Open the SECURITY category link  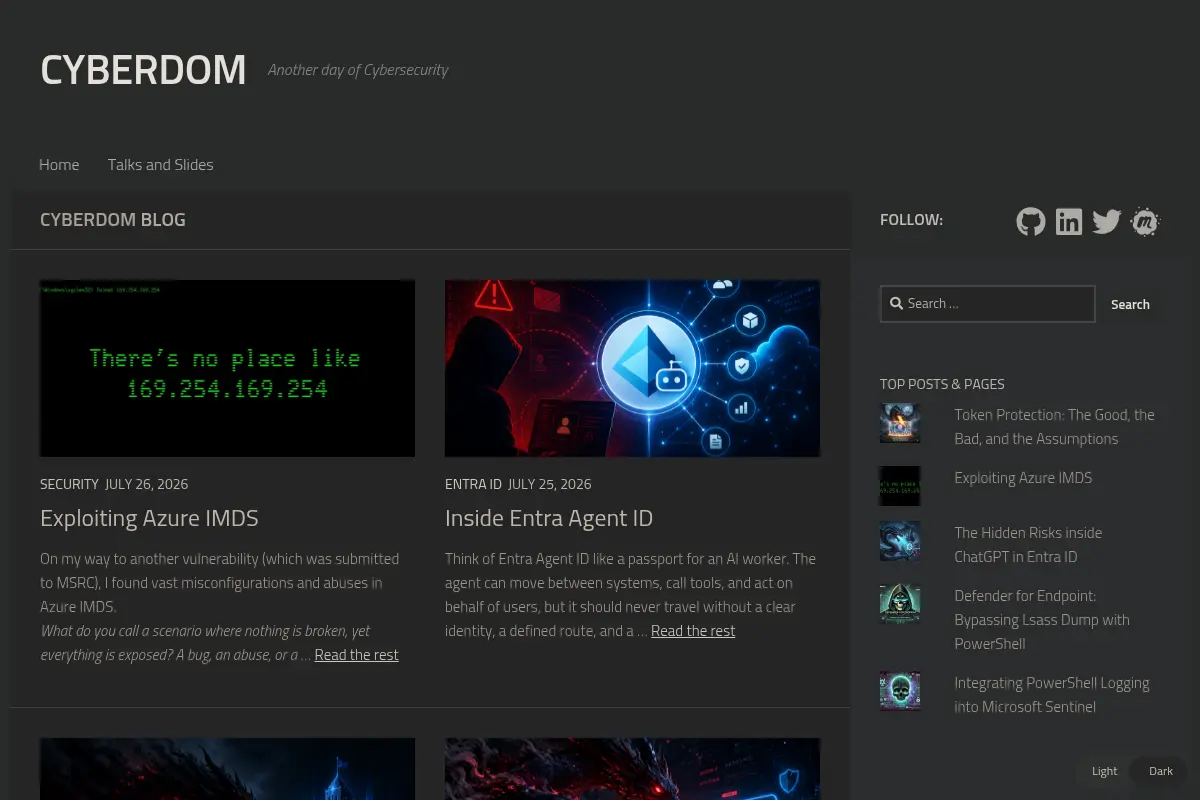(x=69, y=484)
